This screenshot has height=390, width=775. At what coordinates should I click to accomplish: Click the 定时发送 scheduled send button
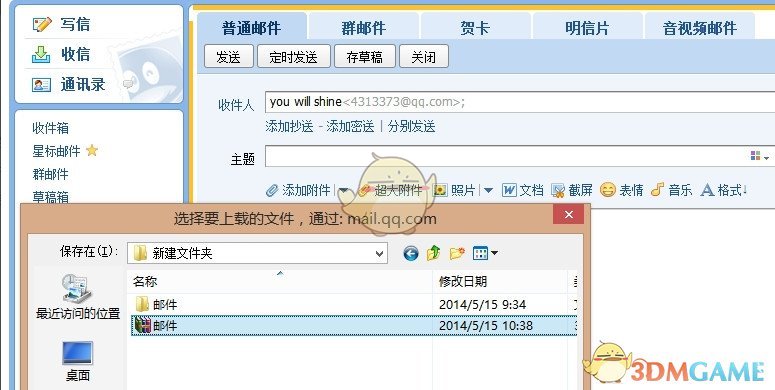point(294,57)
